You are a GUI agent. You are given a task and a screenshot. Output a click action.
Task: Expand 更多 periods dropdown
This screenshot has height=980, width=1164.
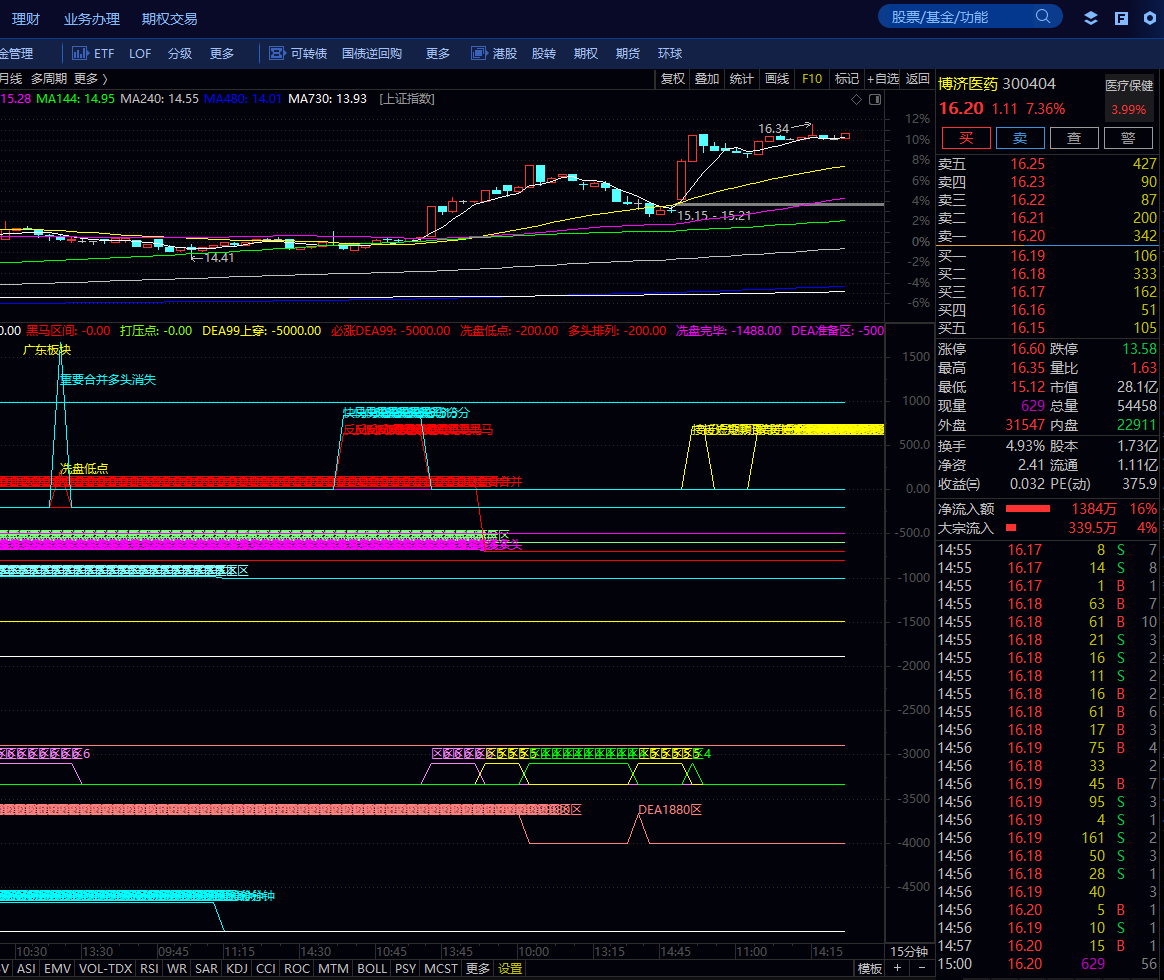click(91, 79)
